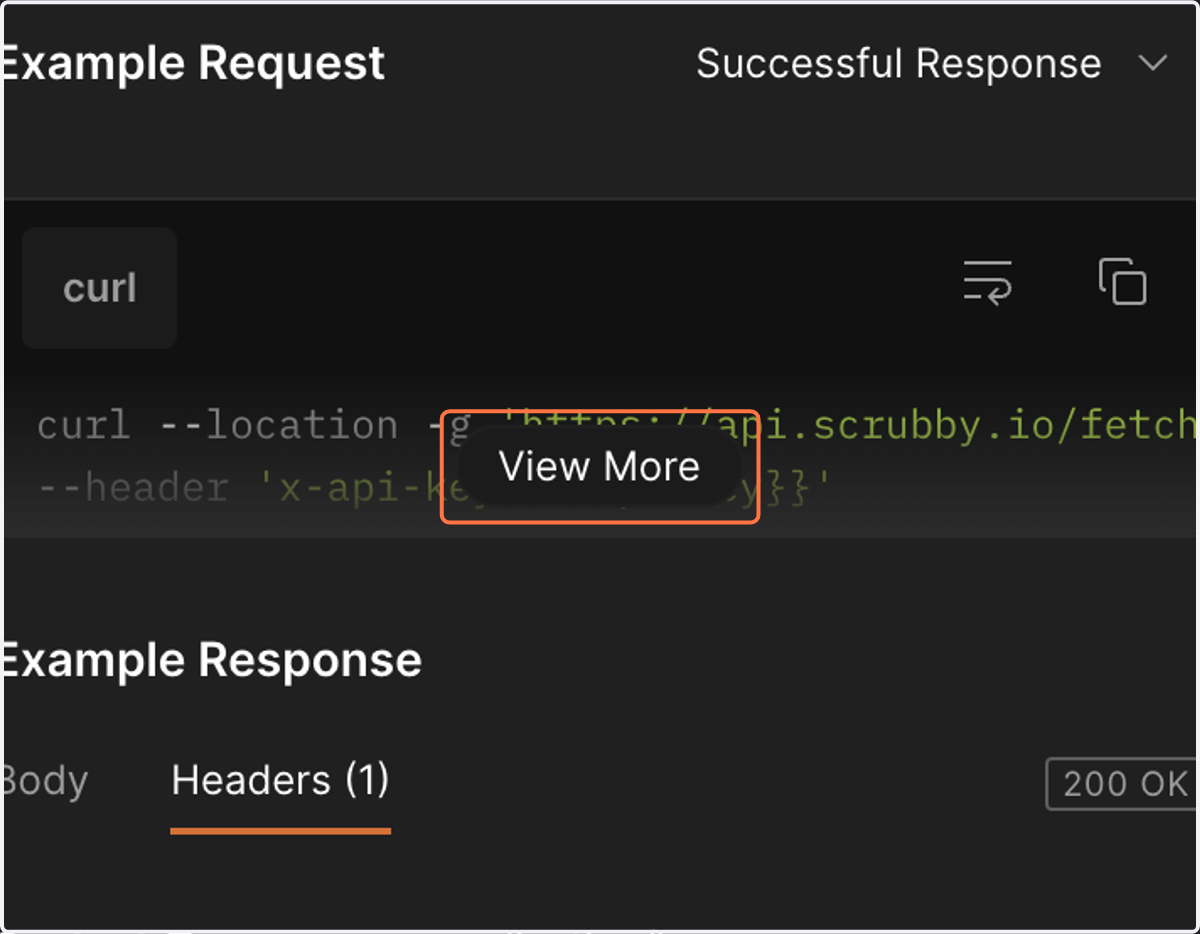This screenshot has height=934, width=1200.
Task: Copy the curl snippet to clipboard
Action: (1122, 281)
